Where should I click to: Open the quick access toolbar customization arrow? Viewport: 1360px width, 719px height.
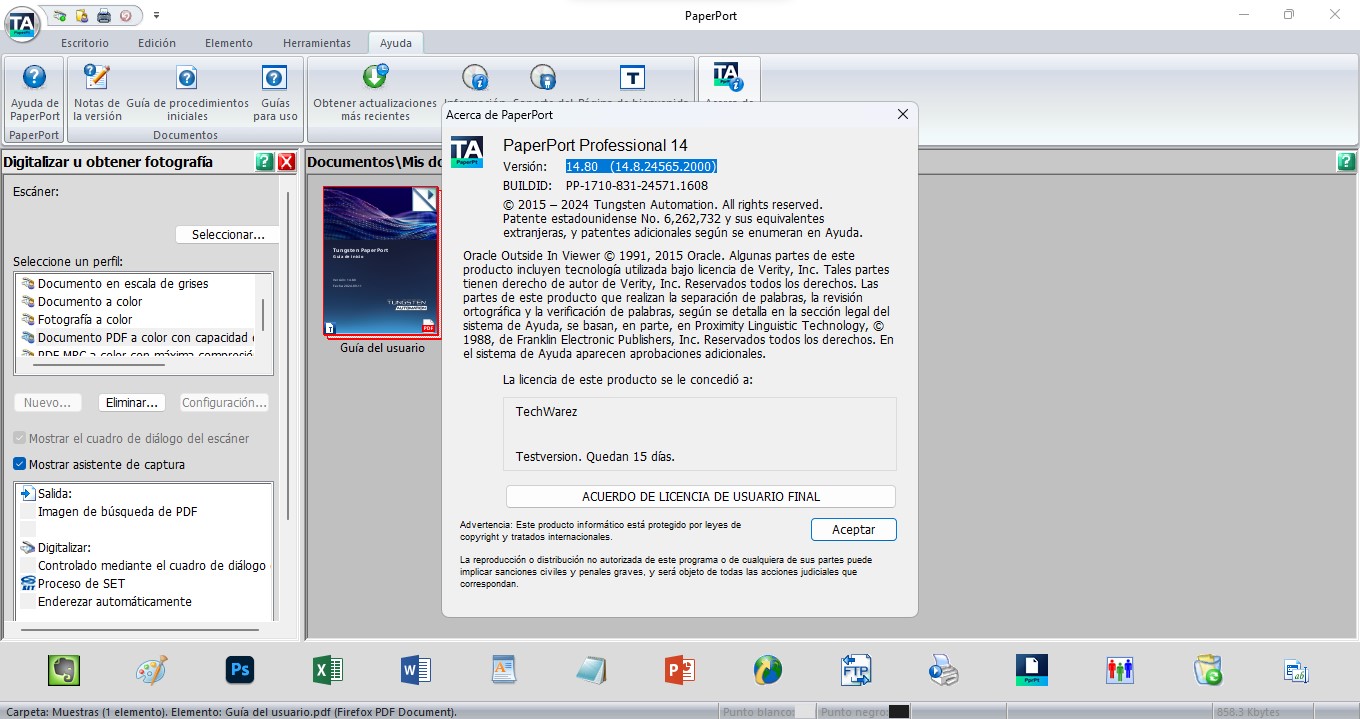(156, 15)
